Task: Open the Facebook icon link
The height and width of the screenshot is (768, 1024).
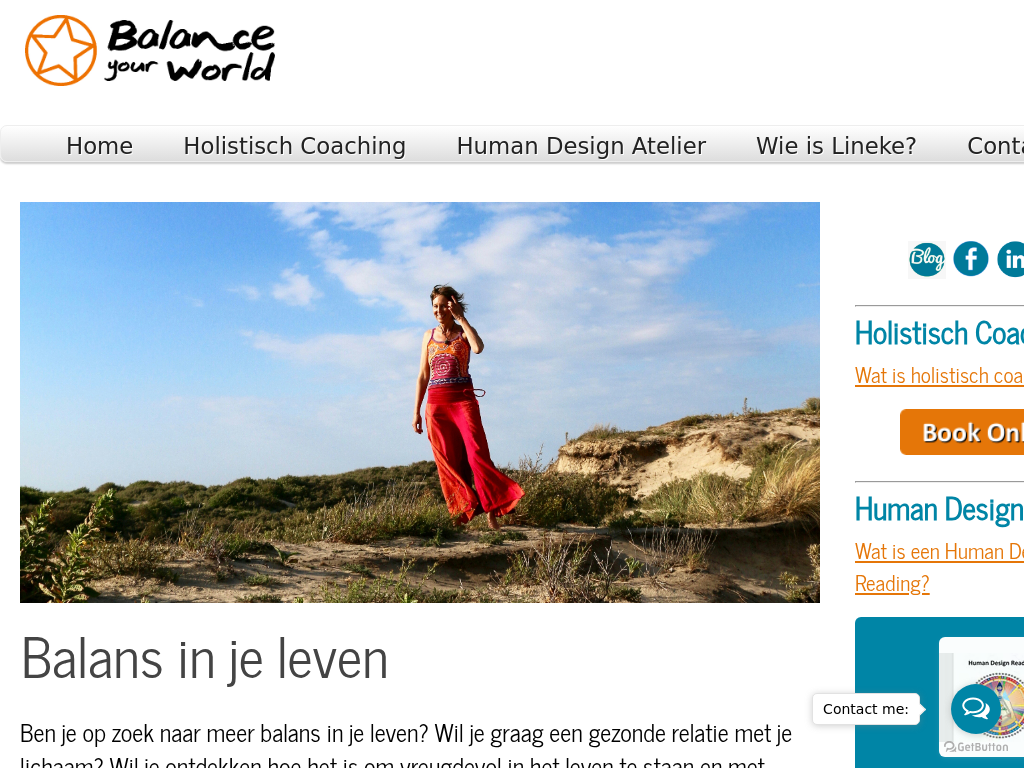Action: (x=970, y=259)
